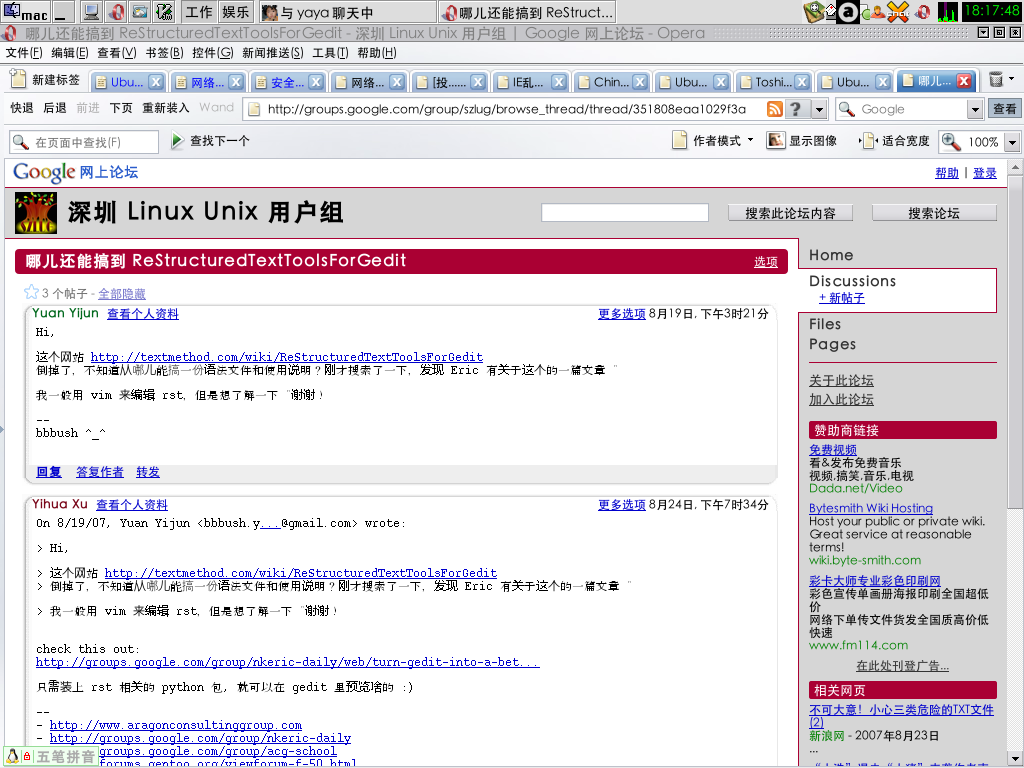
Task: Star this thread with the star icon
Action: tap(31, 292)
